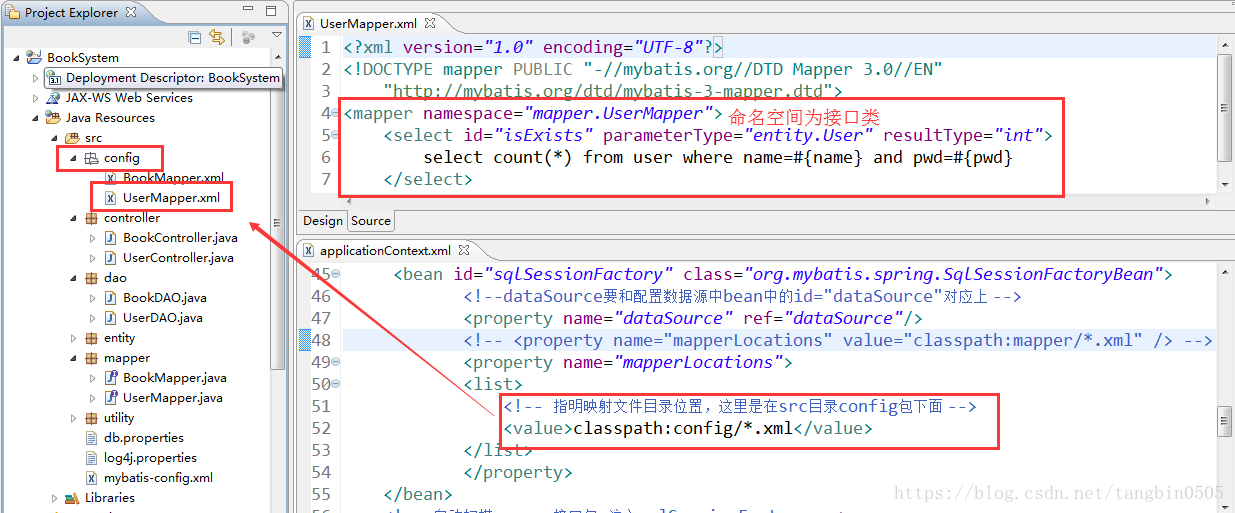Click the disabled working set icon in Project Explorer toolbar
The height and width of the screenshot is (513, 1235).
coord(249,37)
